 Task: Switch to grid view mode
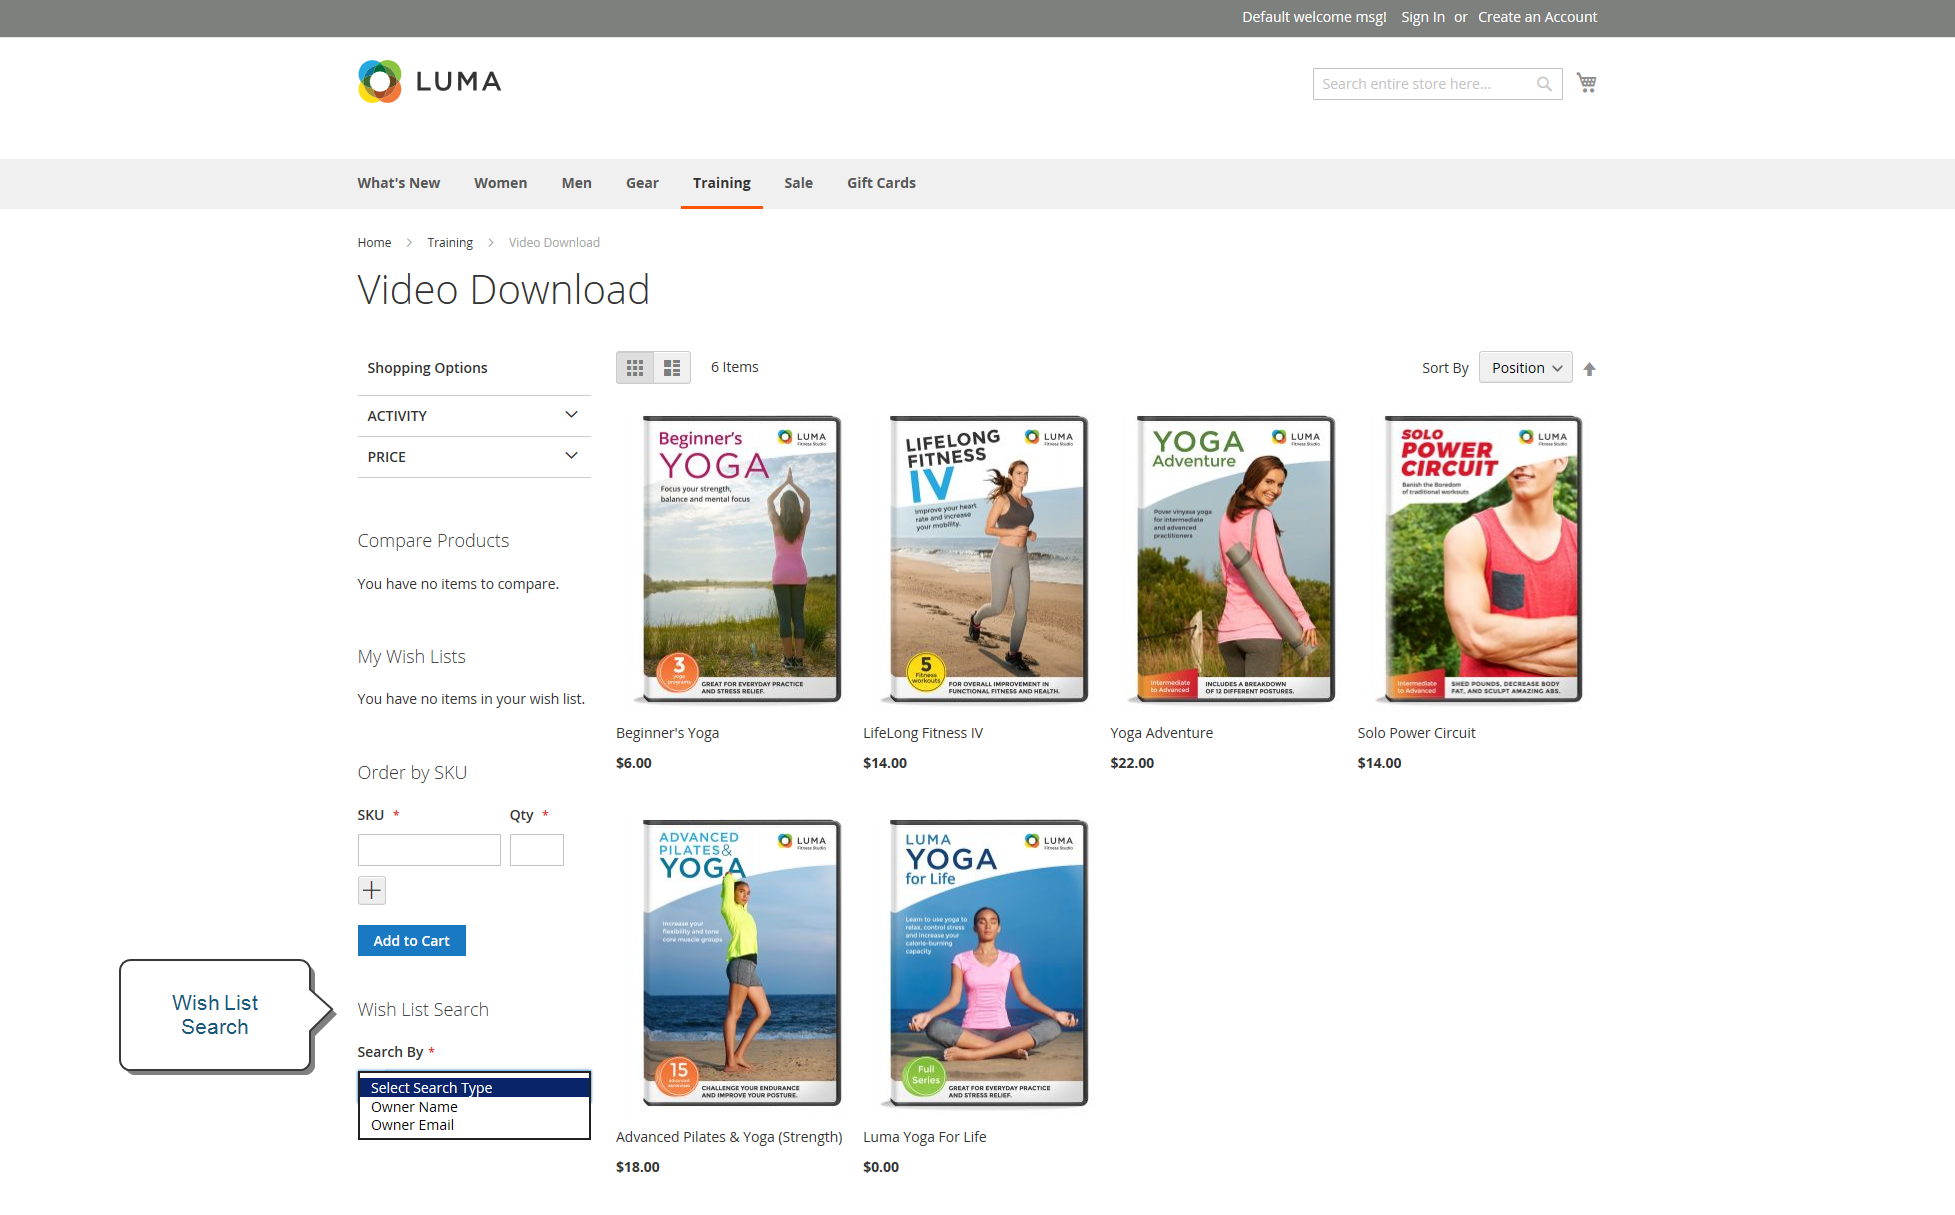click(x=635, y=368)
